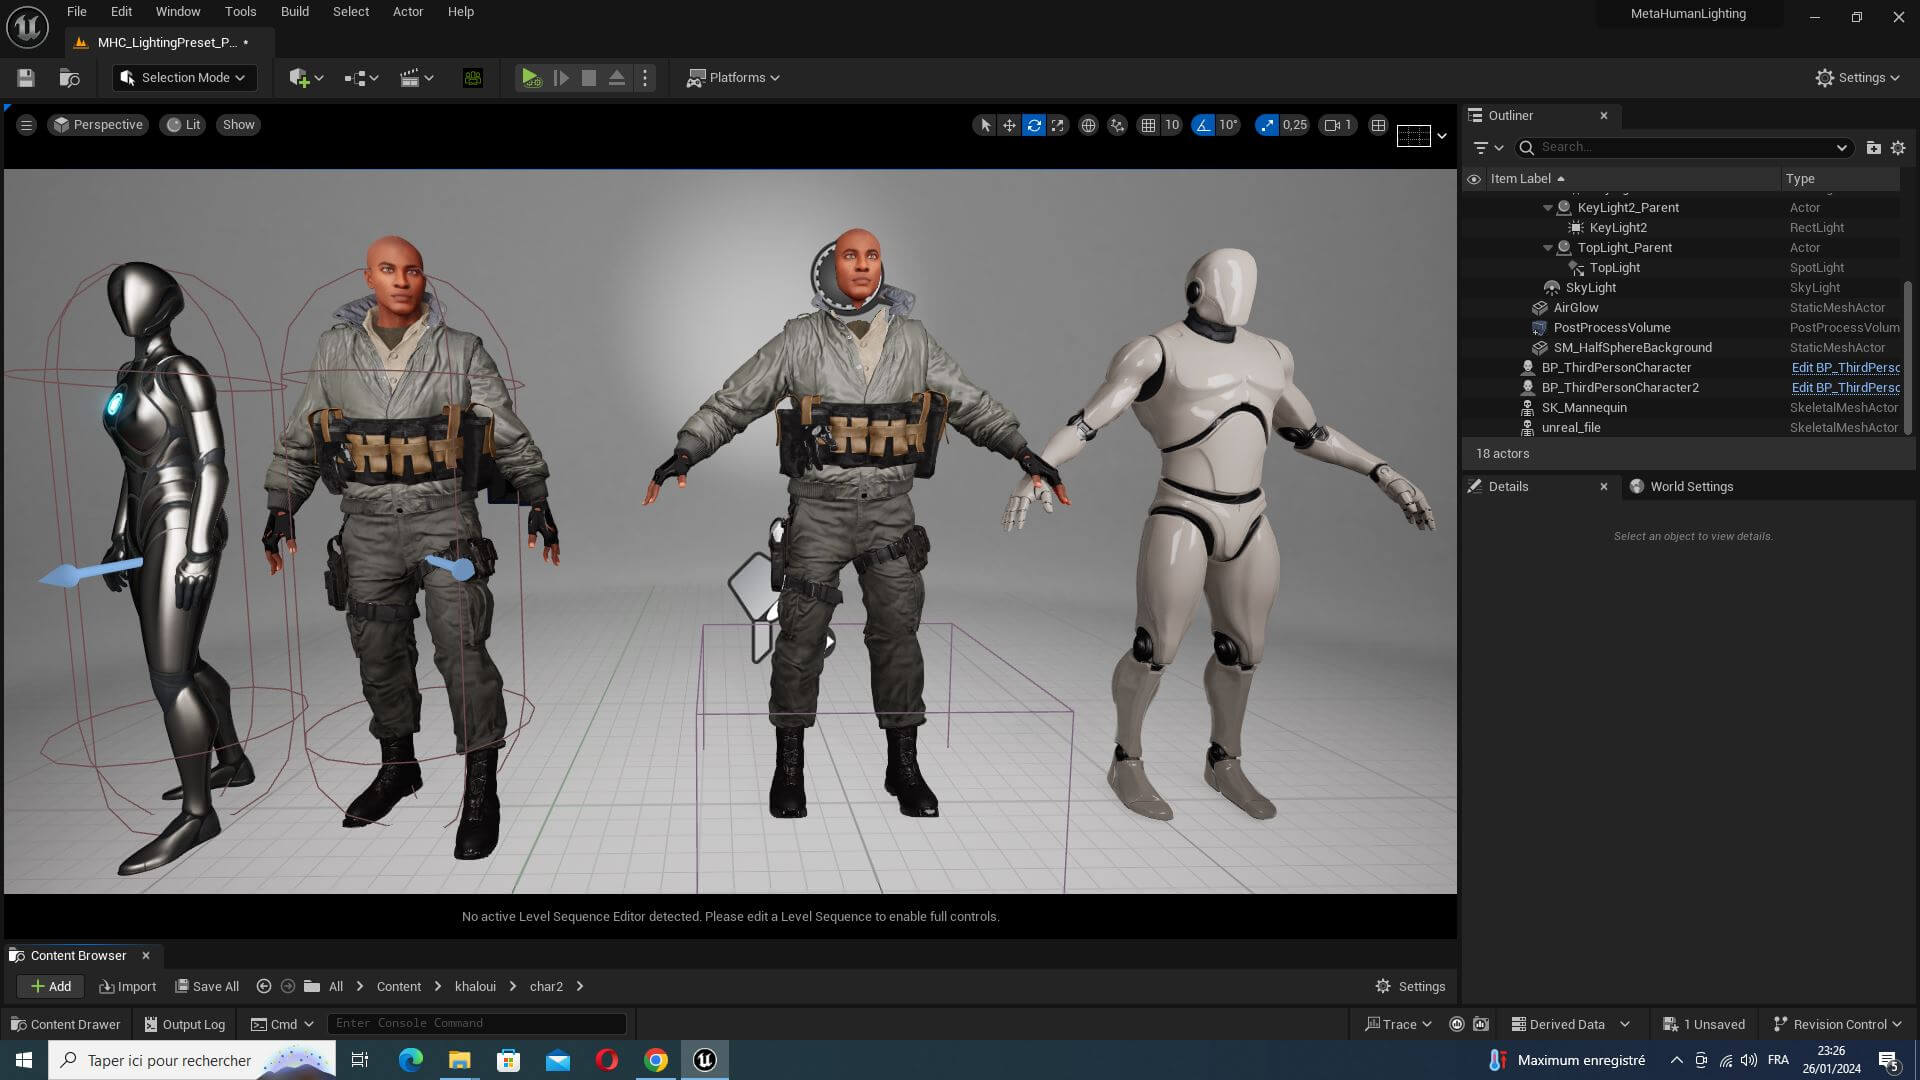Screen dimensions: 1920x1080
Task: Toggle the Outliner visibility eye column header
Action: tap(1474, 179)
